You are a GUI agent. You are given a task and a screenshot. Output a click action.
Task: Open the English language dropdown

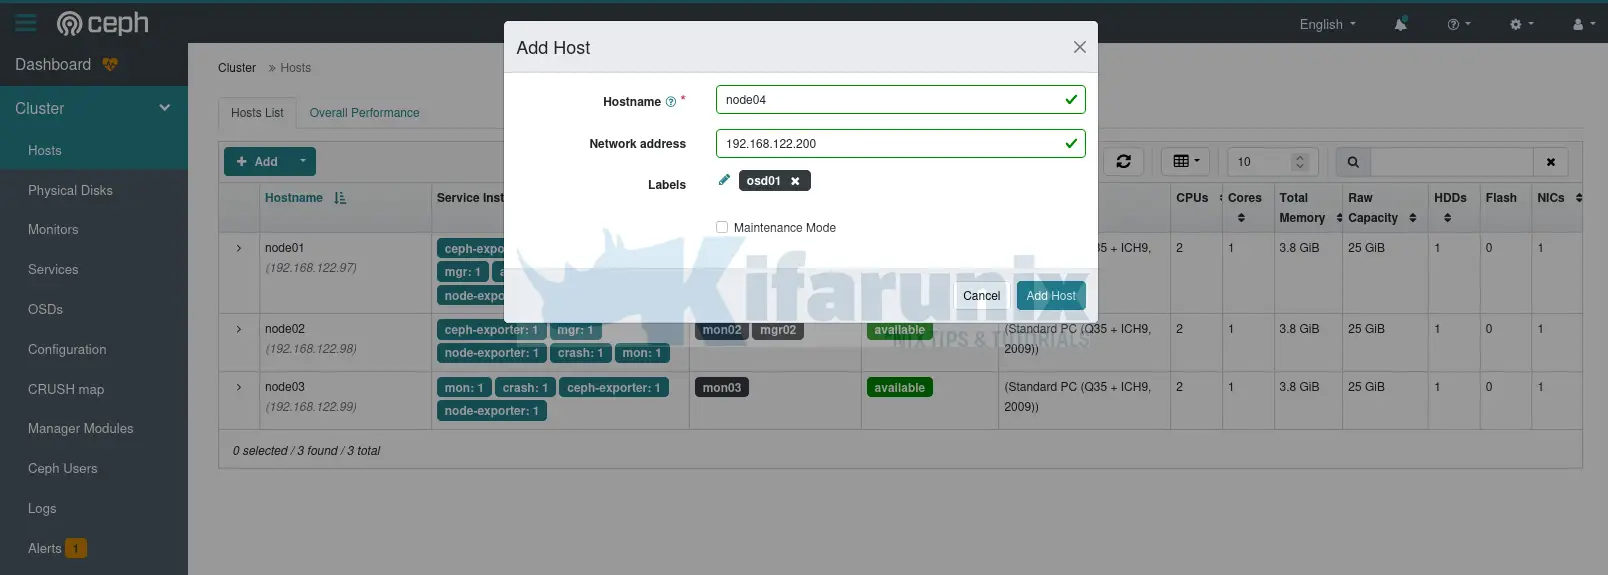pyautogui.click(x=1327, y=24)
